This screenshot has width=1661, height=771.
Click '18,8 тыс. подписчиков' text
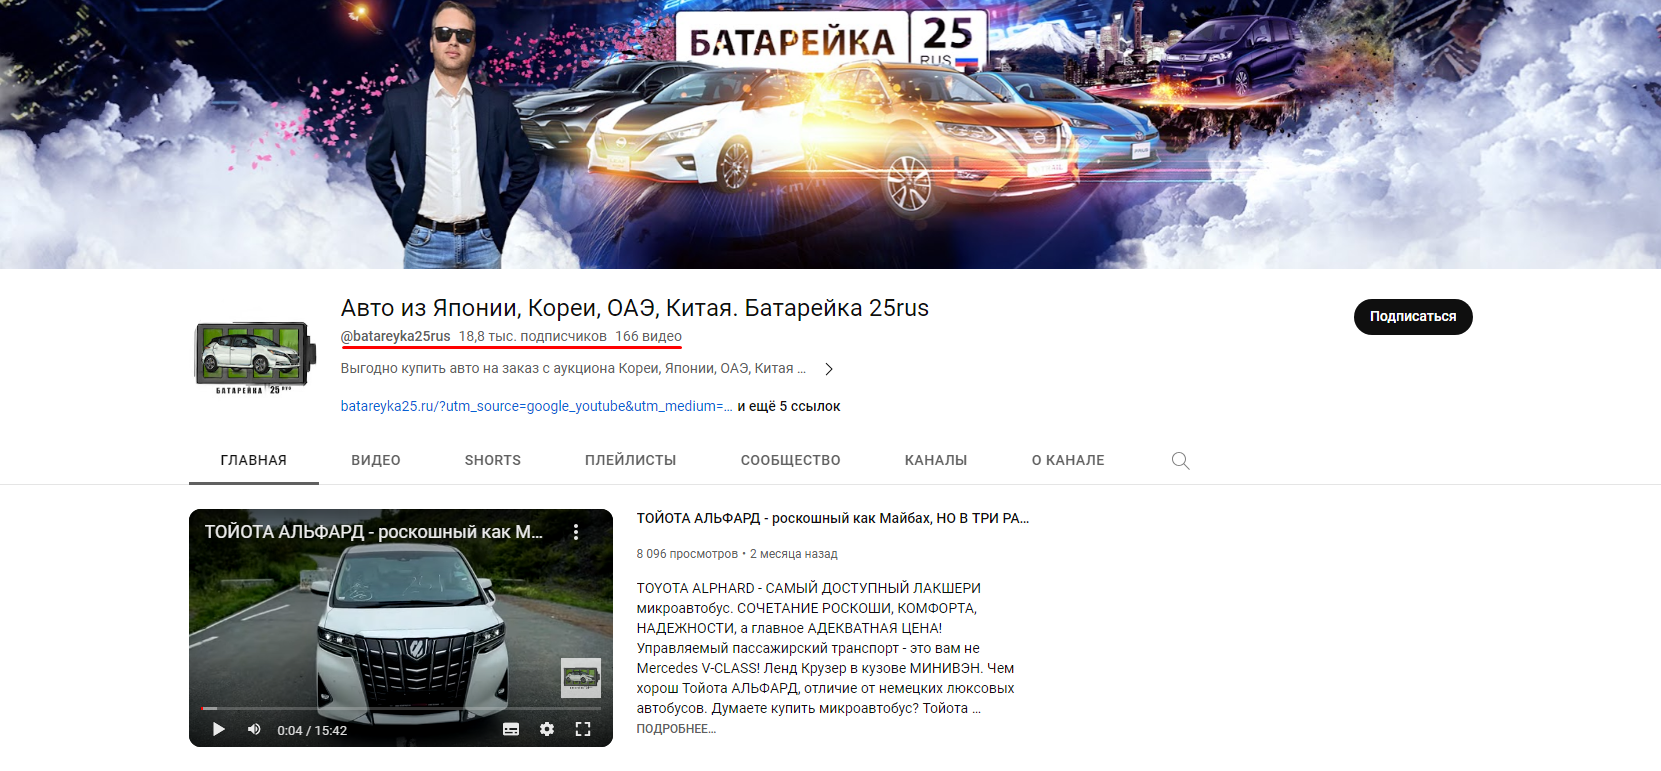[x=533, y=336]
